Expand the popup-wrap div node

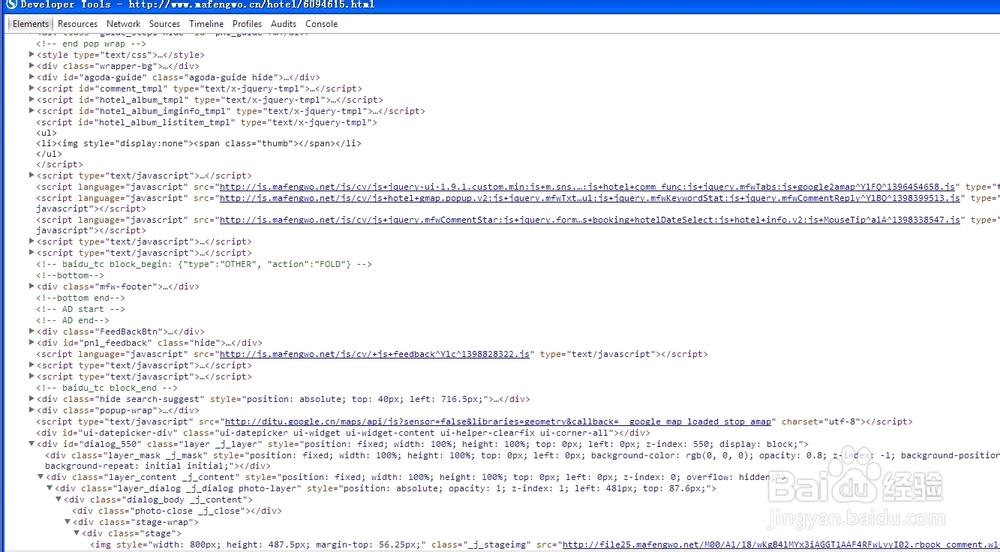31,410
